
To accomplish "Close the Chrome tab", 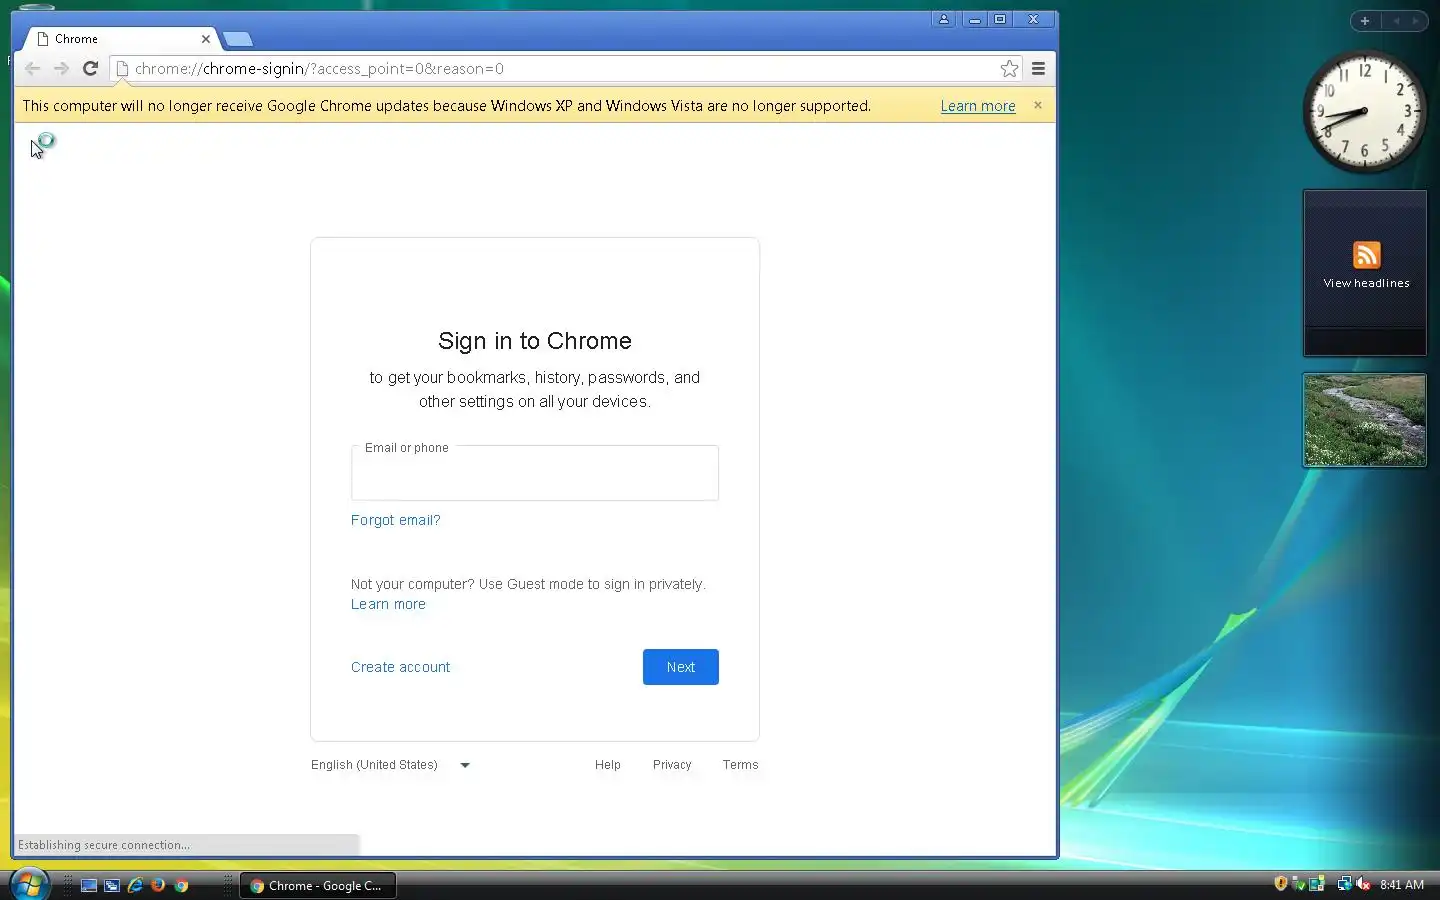I will point(206,39).
